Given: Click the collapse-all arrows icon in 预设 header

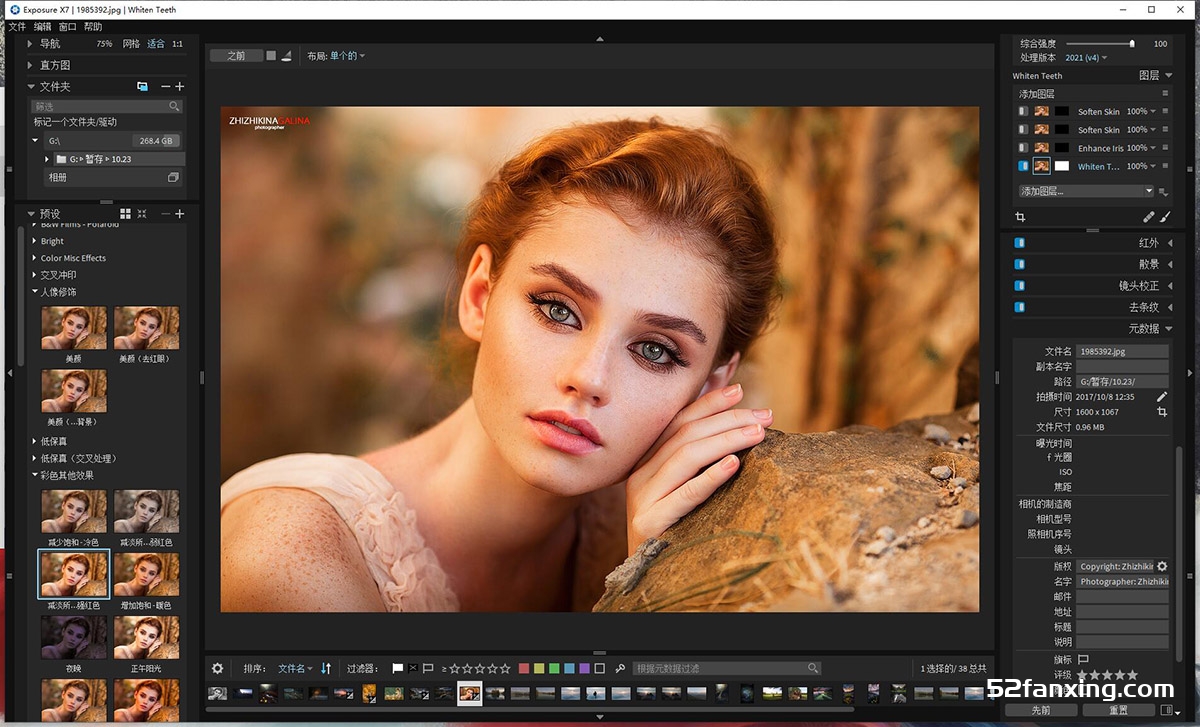Looking at the screenshot, I should click(142, 214).
